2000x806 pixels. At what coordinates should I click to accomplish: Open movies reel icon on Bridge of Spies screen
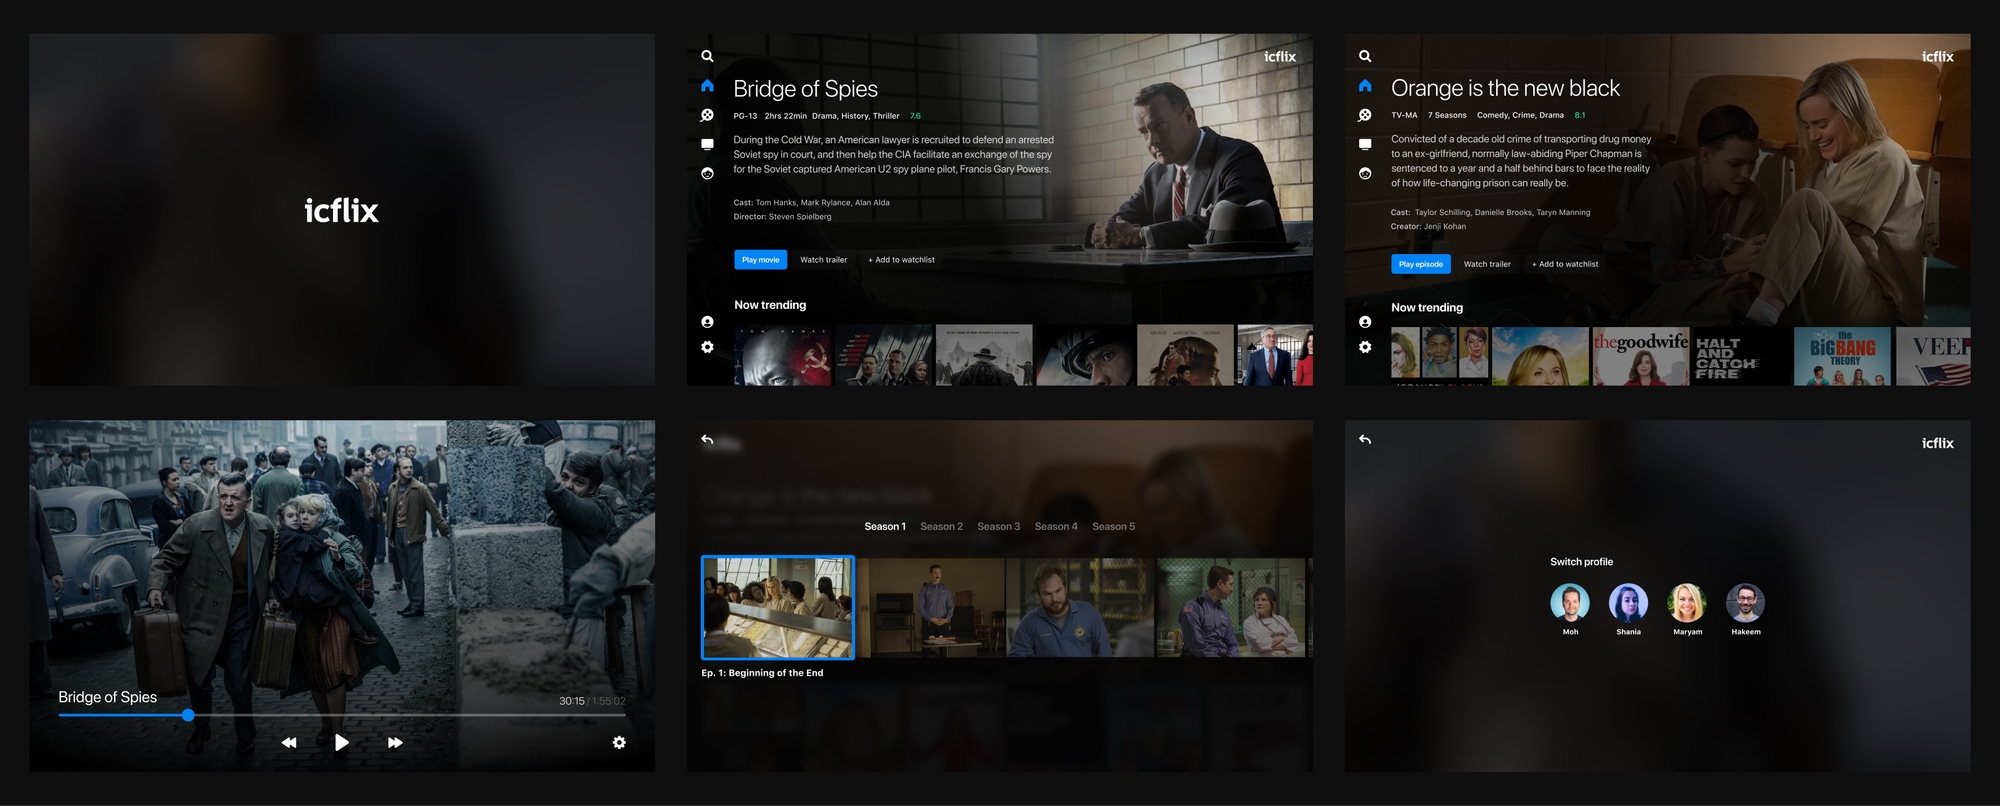click(707, 115)
